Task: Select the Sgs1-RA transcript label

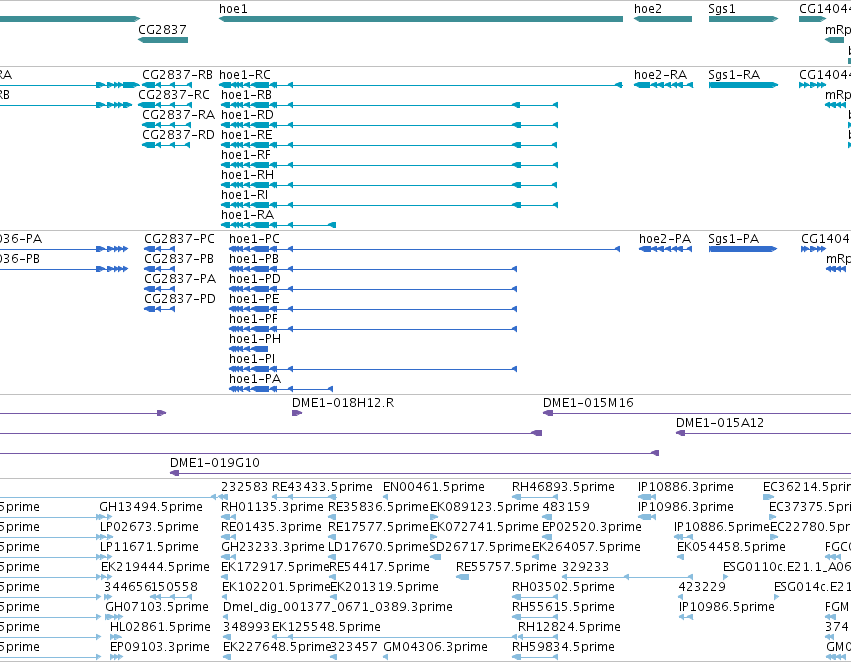Action: coord(734,74)
